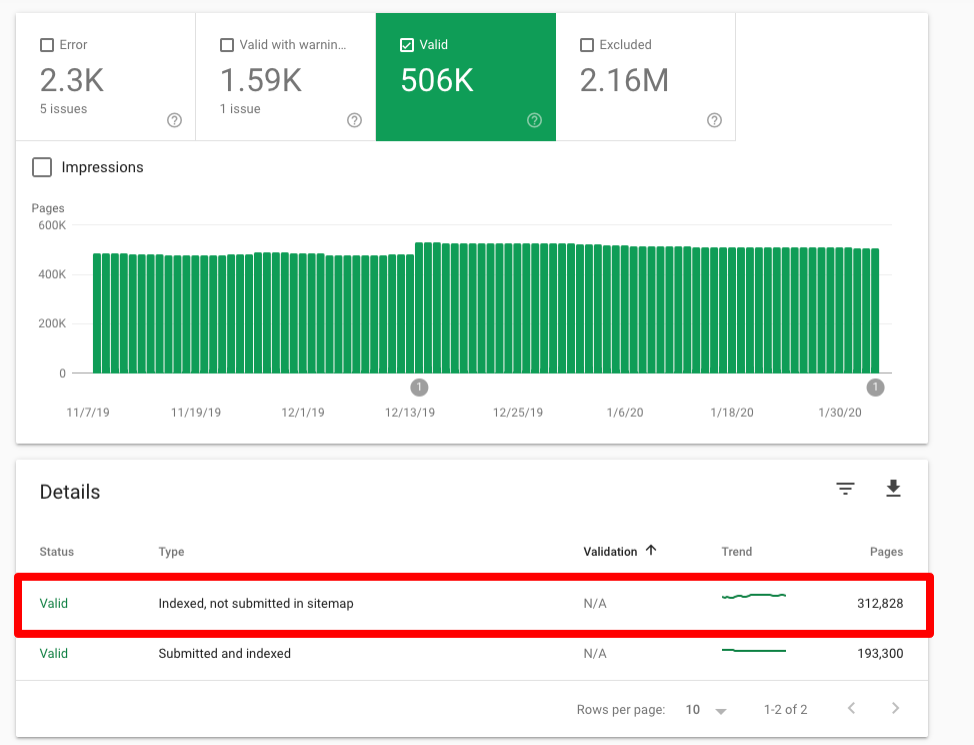The image size is (974, 745).
Task: Go to next page of results
Action: point(895,709)
